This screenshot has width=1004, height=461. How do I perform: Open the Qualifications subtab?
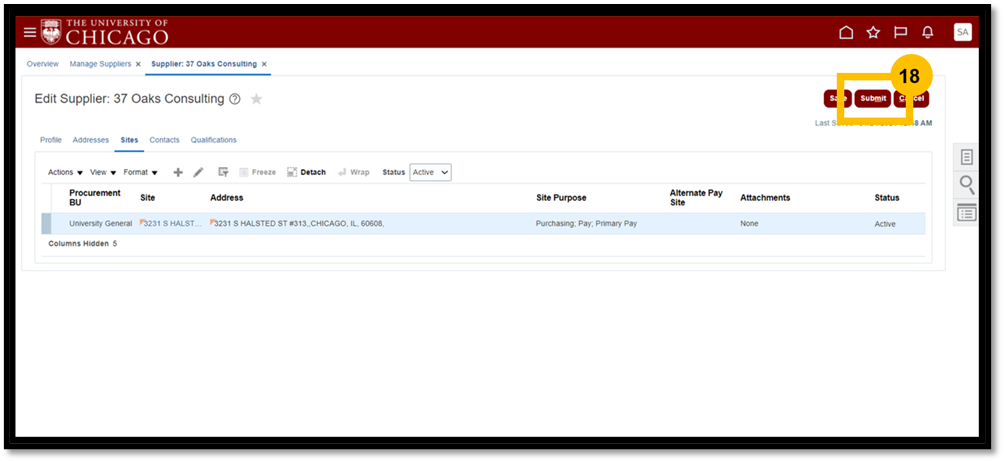[213, 140]
